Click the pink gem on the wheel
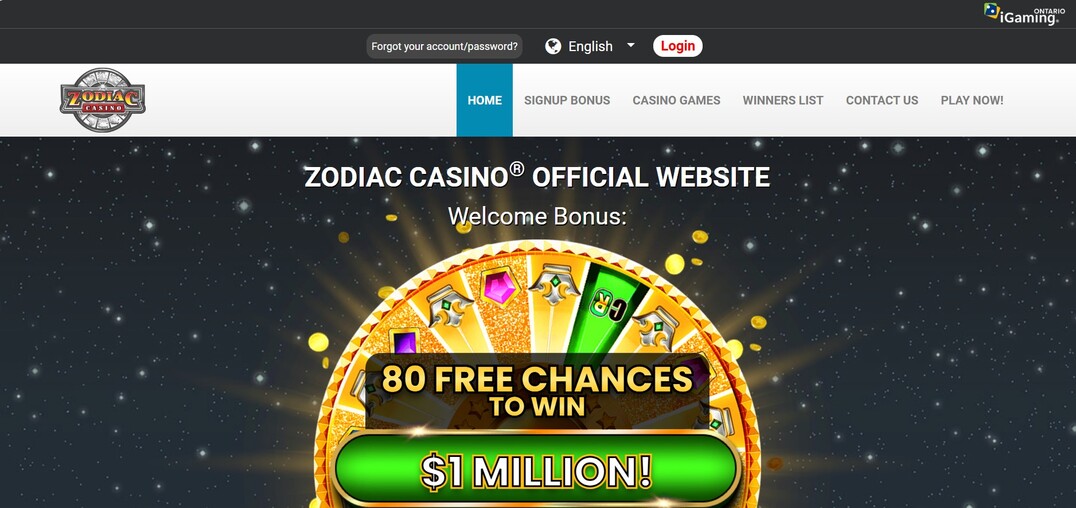 pos(499,286)
